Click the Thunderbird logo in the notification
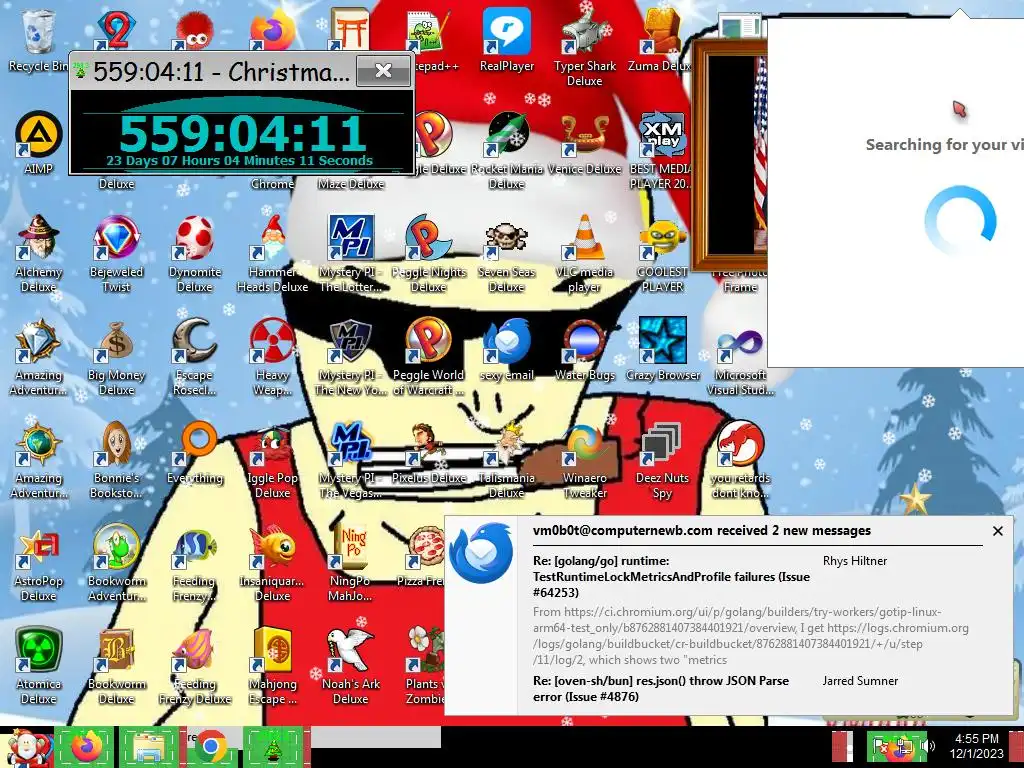This screenshot has height=768, width=1024. (x=481, y=552)
